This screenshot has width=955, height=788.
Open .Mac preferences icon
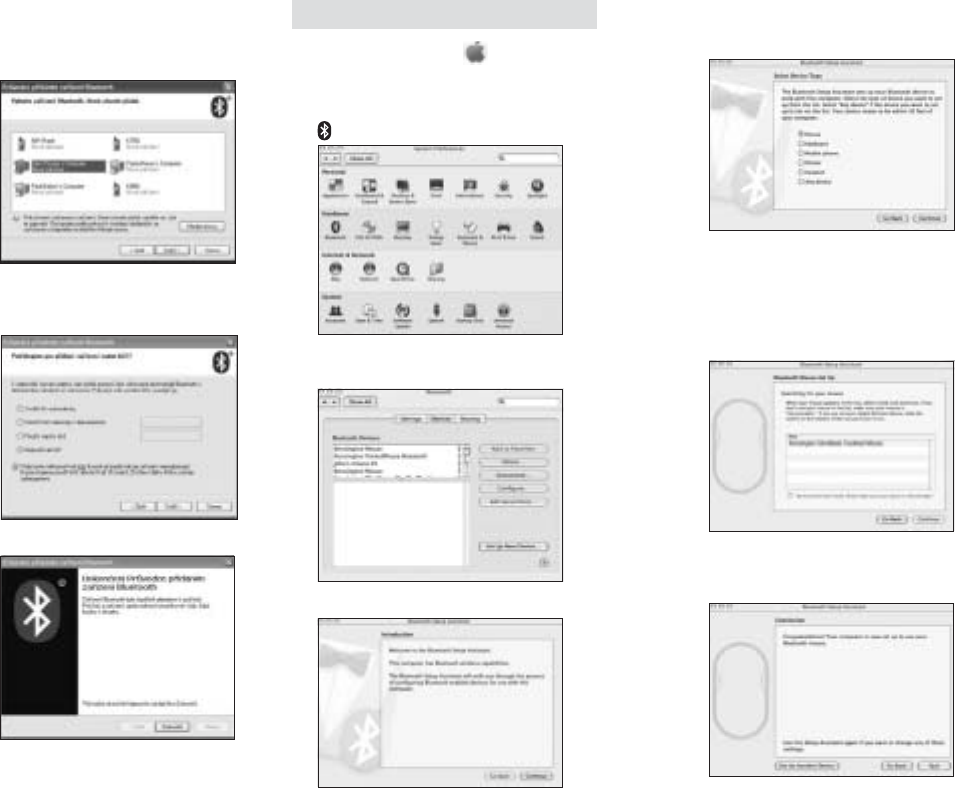click(x=336, y=271)
